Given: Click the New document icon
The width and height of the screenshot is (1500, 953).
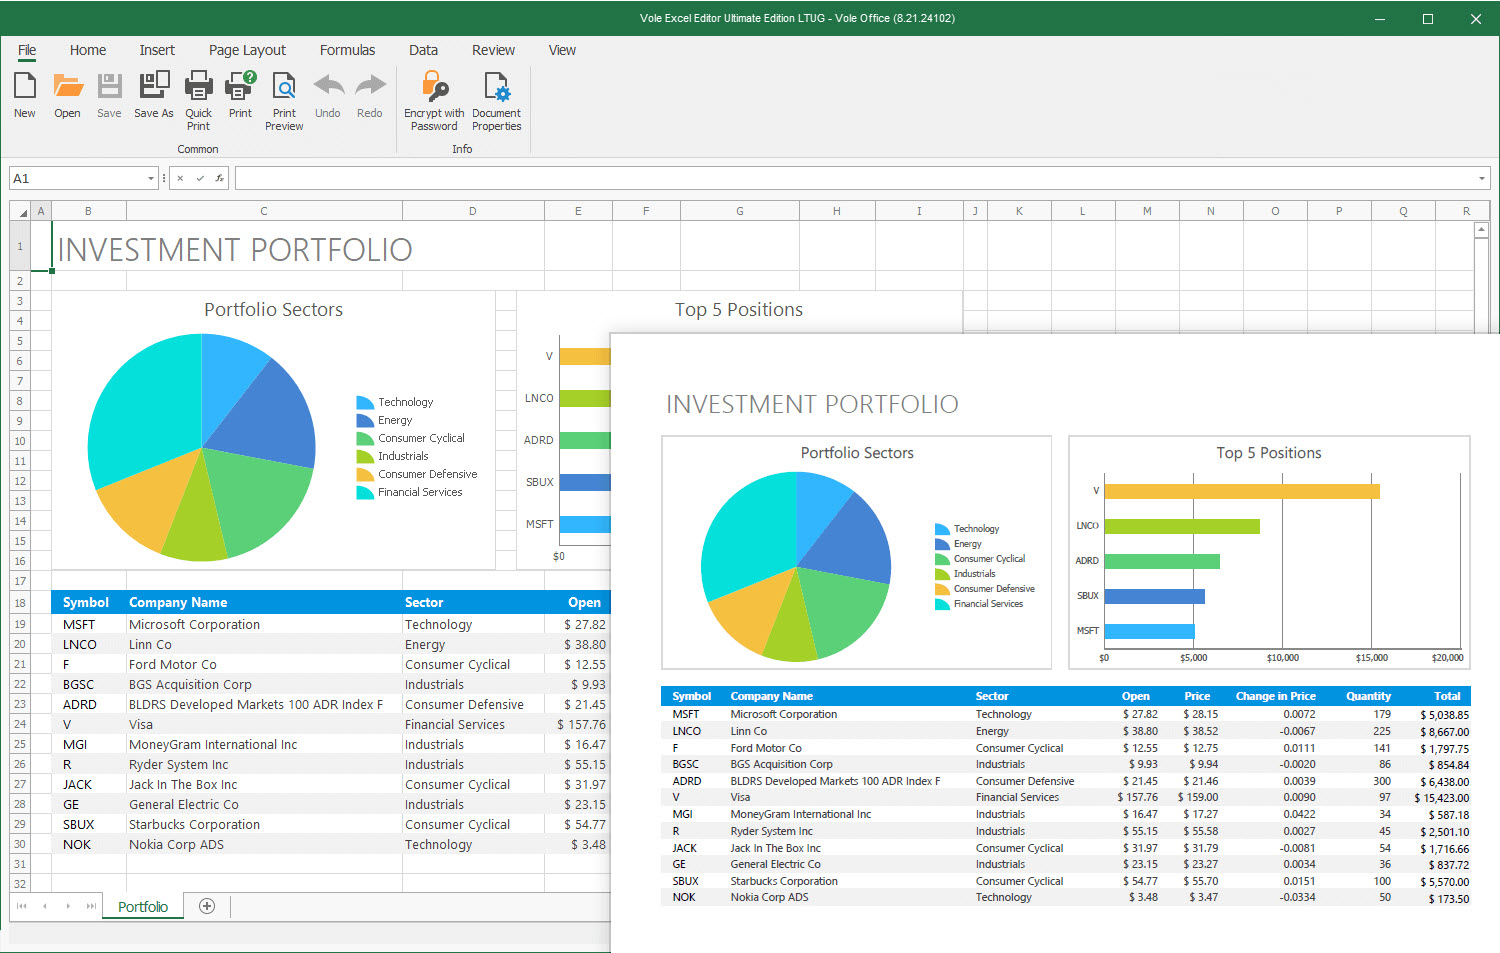Looking at the screenshot, I should pyautogui.click(x=25, y=87).
